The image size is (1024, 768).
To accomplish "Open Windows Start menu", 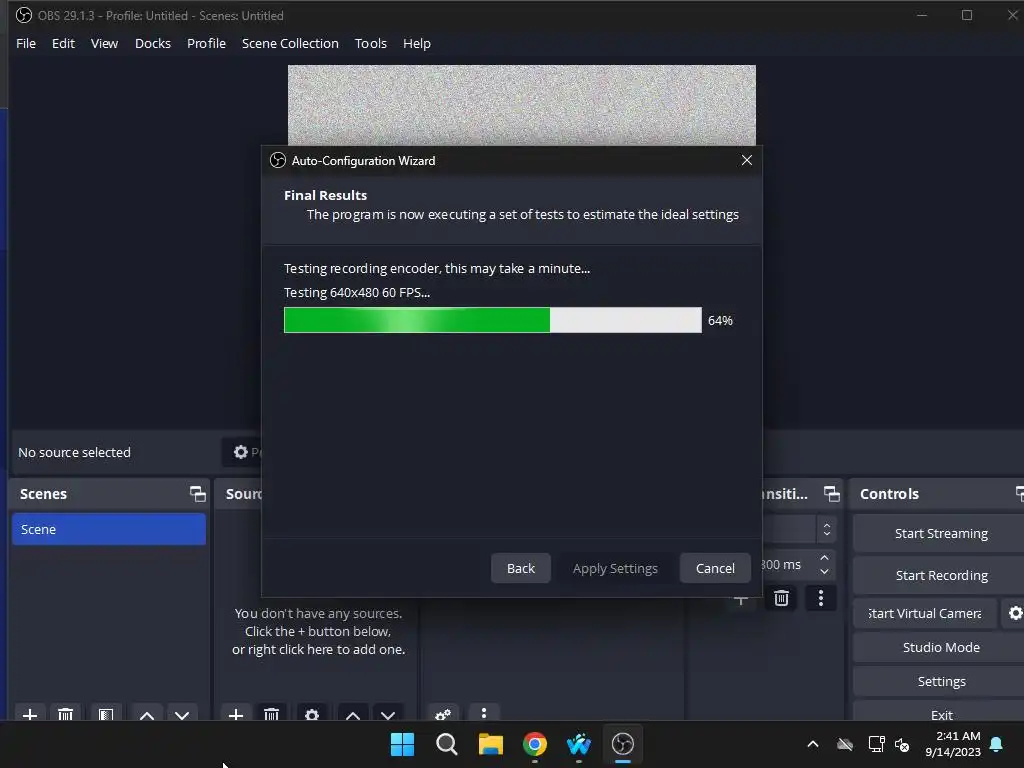I will [x=402, y=744].
